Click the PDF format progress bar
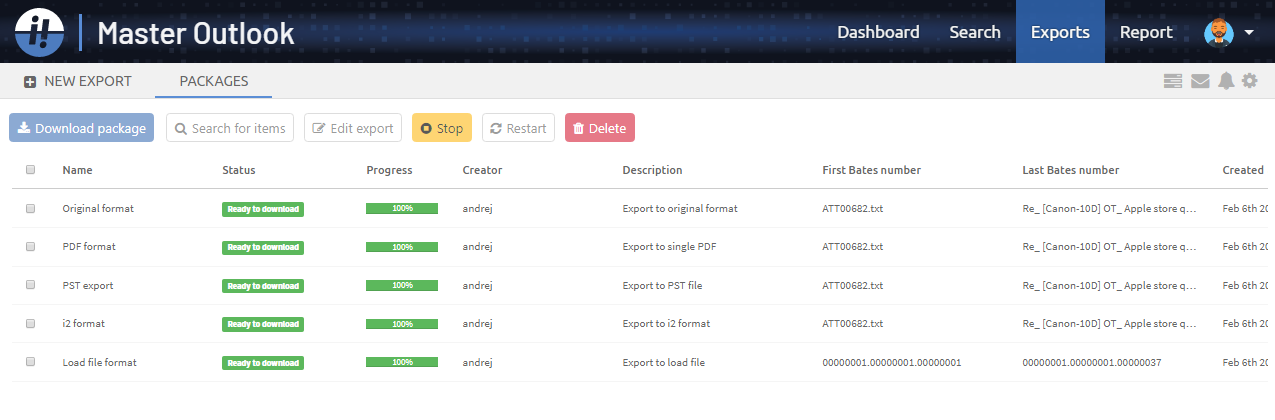 click(x=401, y=247)
